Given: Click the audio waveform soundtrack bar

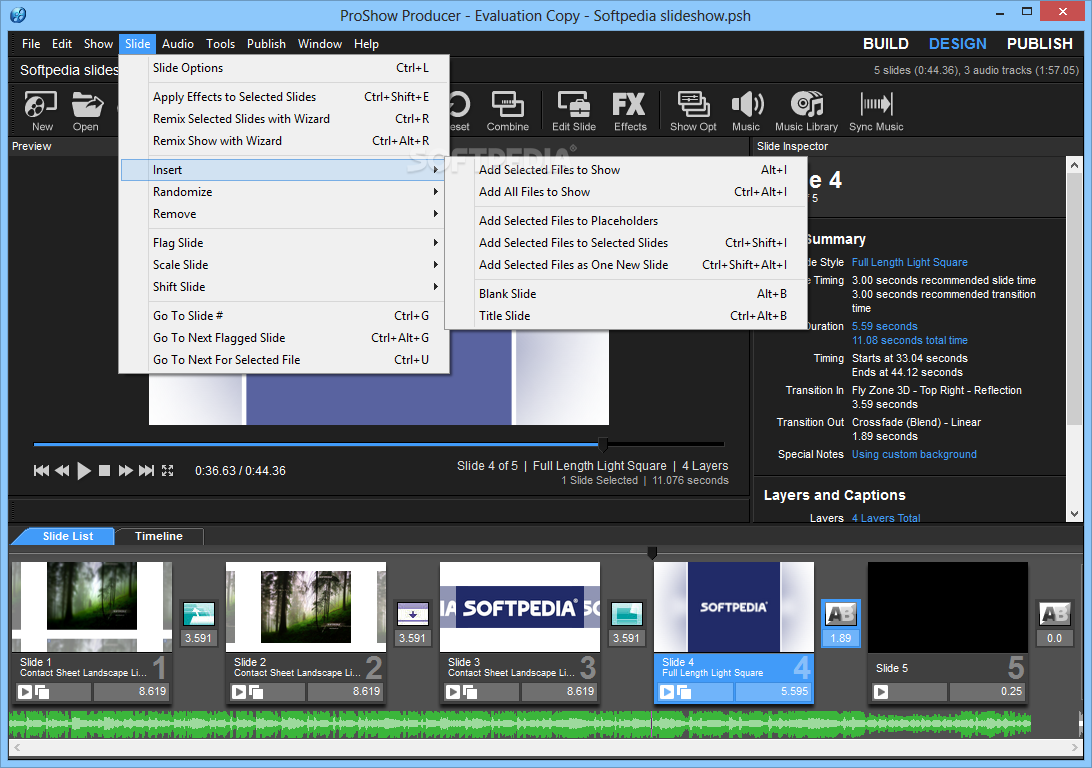Looking at the screenshot, I should (520, 724).
